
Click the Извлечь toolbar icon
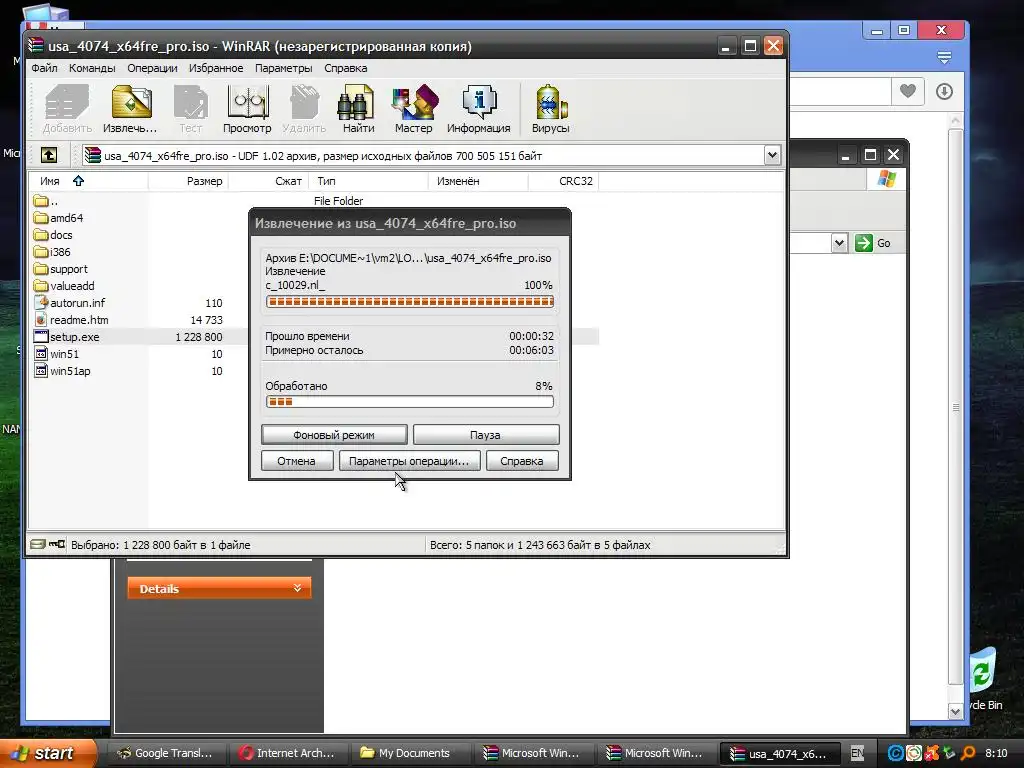coord(130,109)
